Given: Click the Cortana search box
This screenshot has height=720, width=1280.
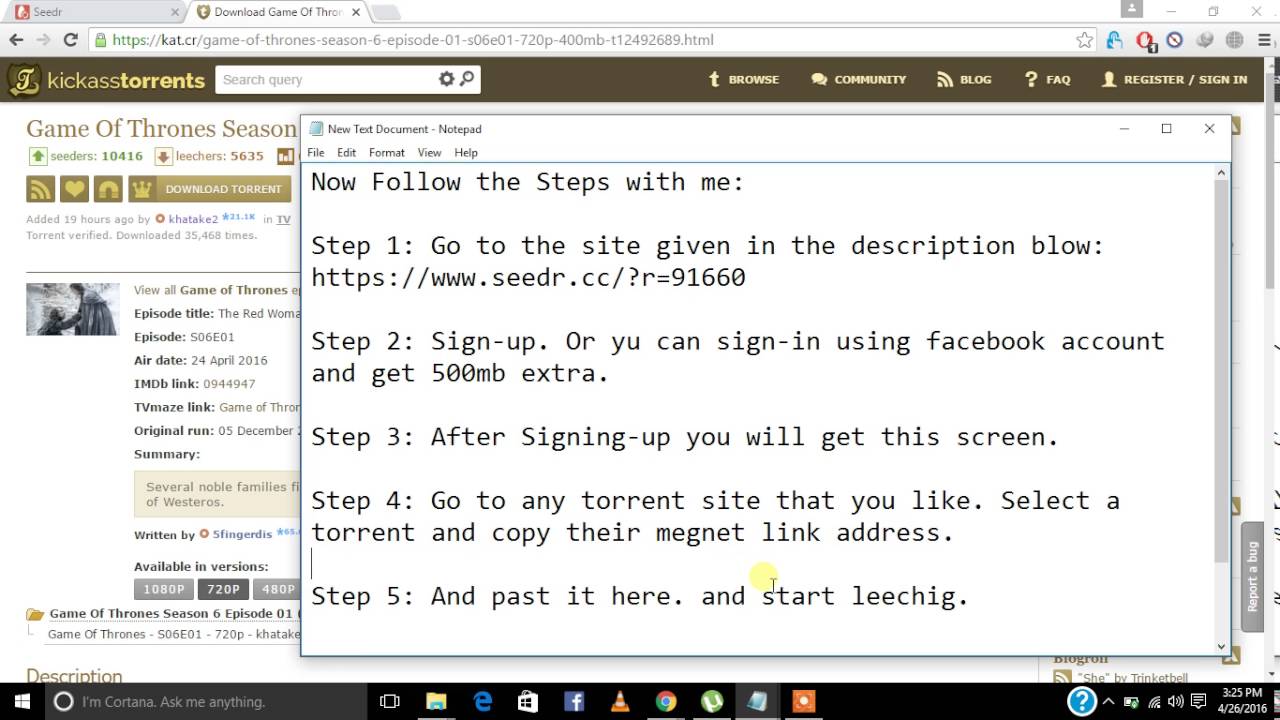Looking at the screenshot, I should (208, 702).
